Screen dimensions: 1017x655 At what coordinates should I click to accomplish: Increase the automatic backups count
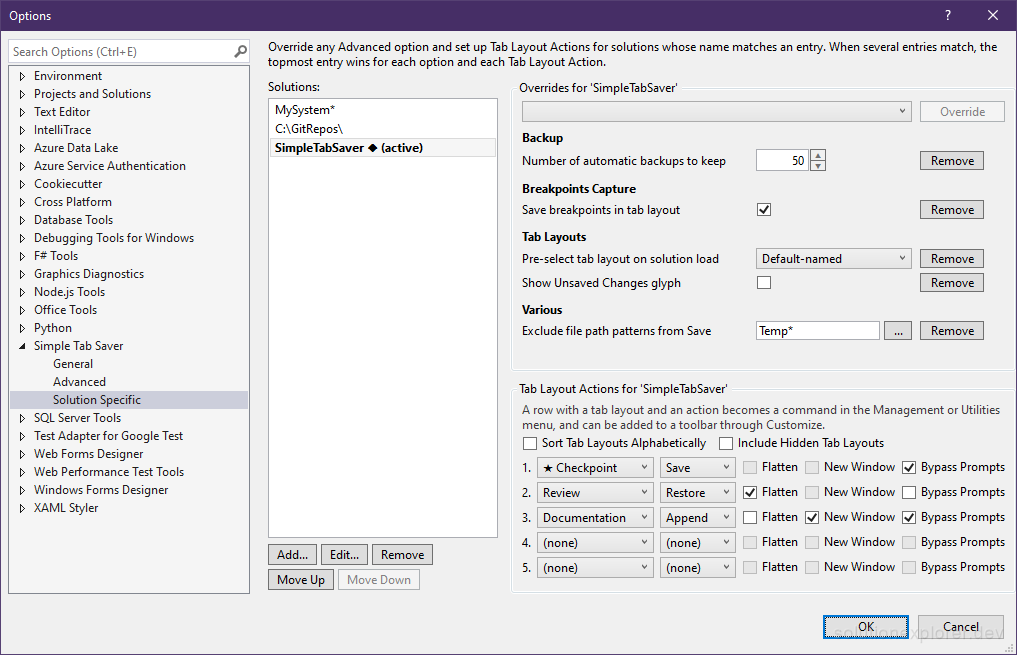(x=818, y=155)
